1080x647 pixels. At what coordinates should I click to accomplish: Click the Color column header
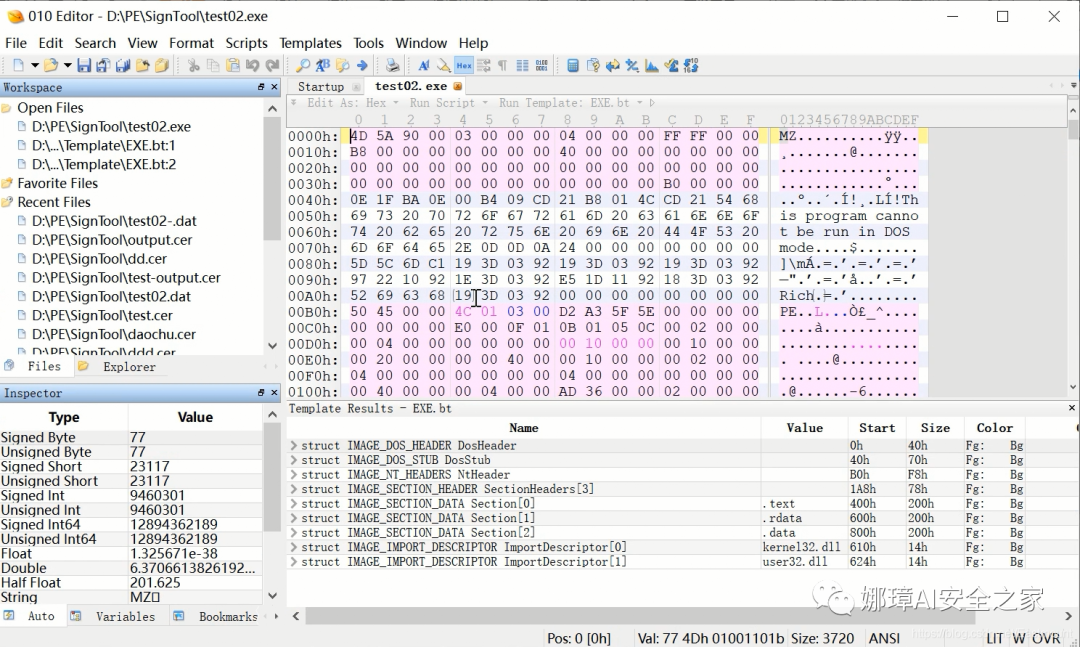(995, 428)
